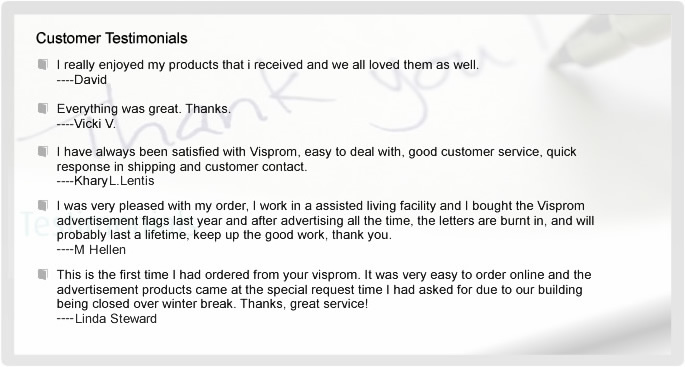
Task: Click the 'Everything was great. Thanks.' text
Action: pos(144,109)
